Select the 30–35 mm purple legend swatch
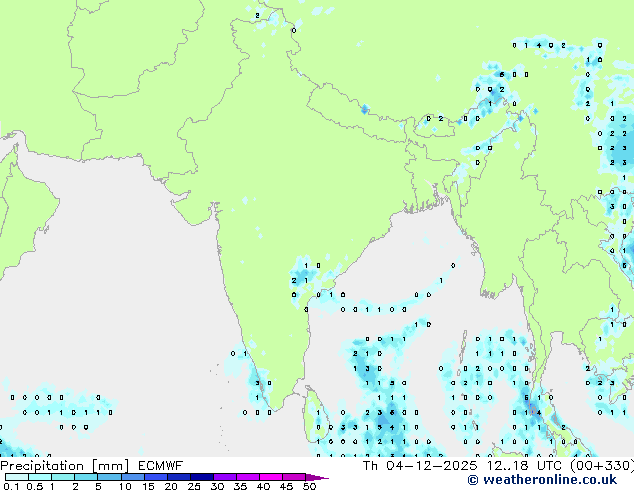This screenshot has height=490, width=634. tap(225, 477)
